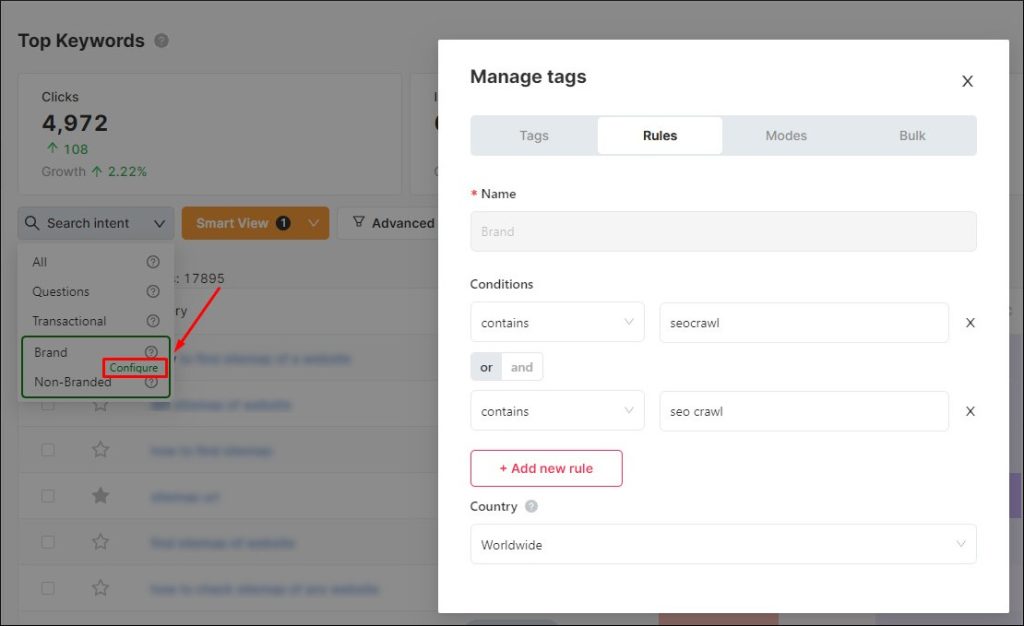The height and width of the screenshot is (626, 1024).
Task: Click the Add new rule button
Action: point(546,468)
